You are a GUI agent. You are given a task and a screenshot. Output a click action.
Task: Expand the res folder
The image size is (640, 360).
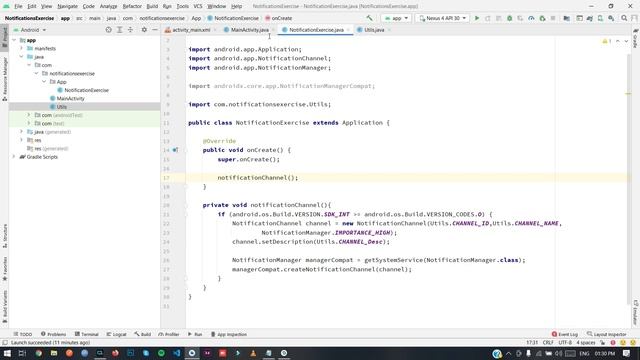(x=22, y=140)
